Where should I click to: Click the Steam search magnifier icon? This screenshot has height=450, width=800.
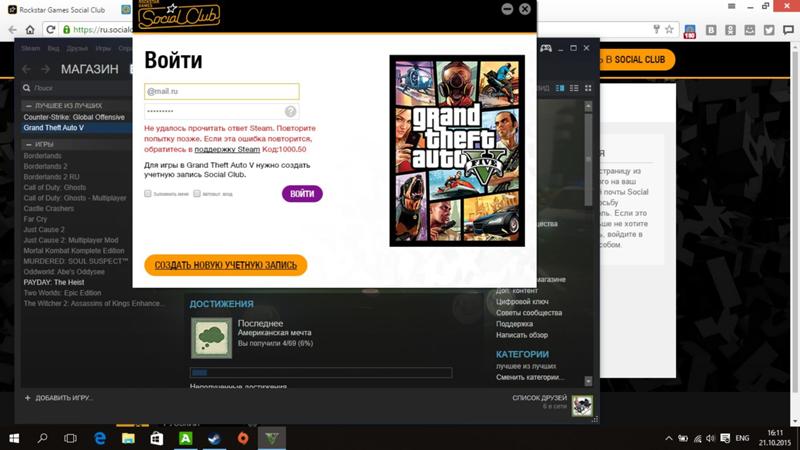27,88
